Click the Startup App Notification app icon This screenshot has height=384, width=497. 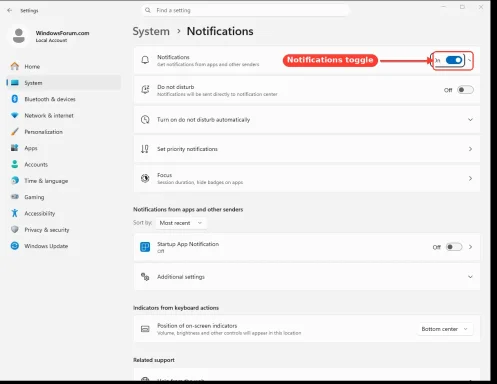(x=145, y=247)
